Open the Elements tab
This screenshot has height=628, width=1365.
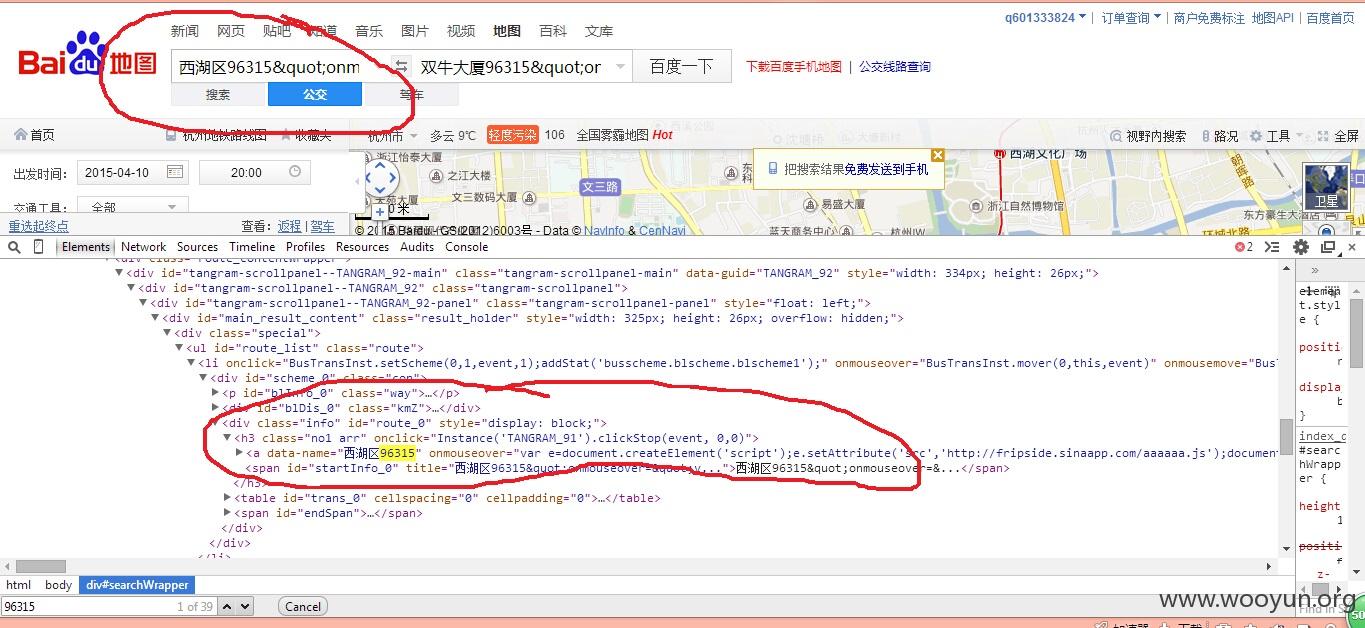86,247
